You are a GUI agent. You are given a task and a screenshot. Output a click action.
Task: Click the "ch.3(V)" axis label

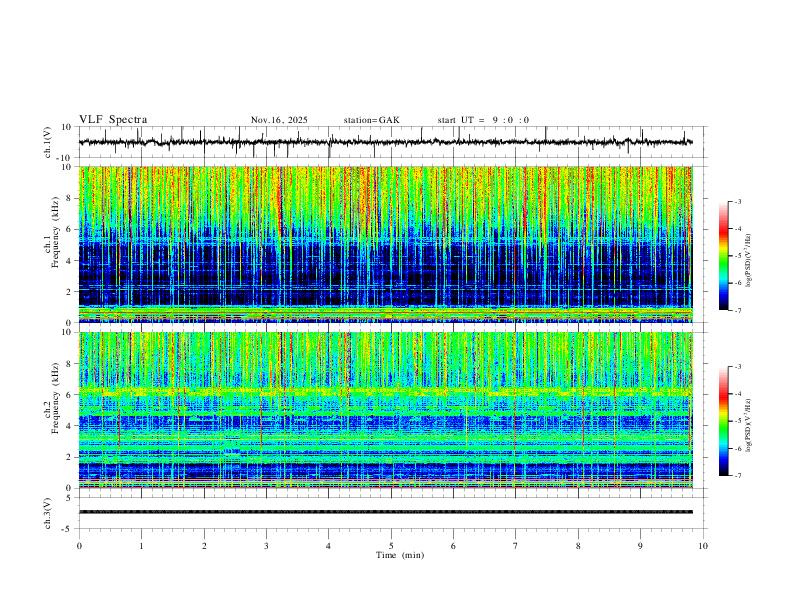(x=48, y=513)
